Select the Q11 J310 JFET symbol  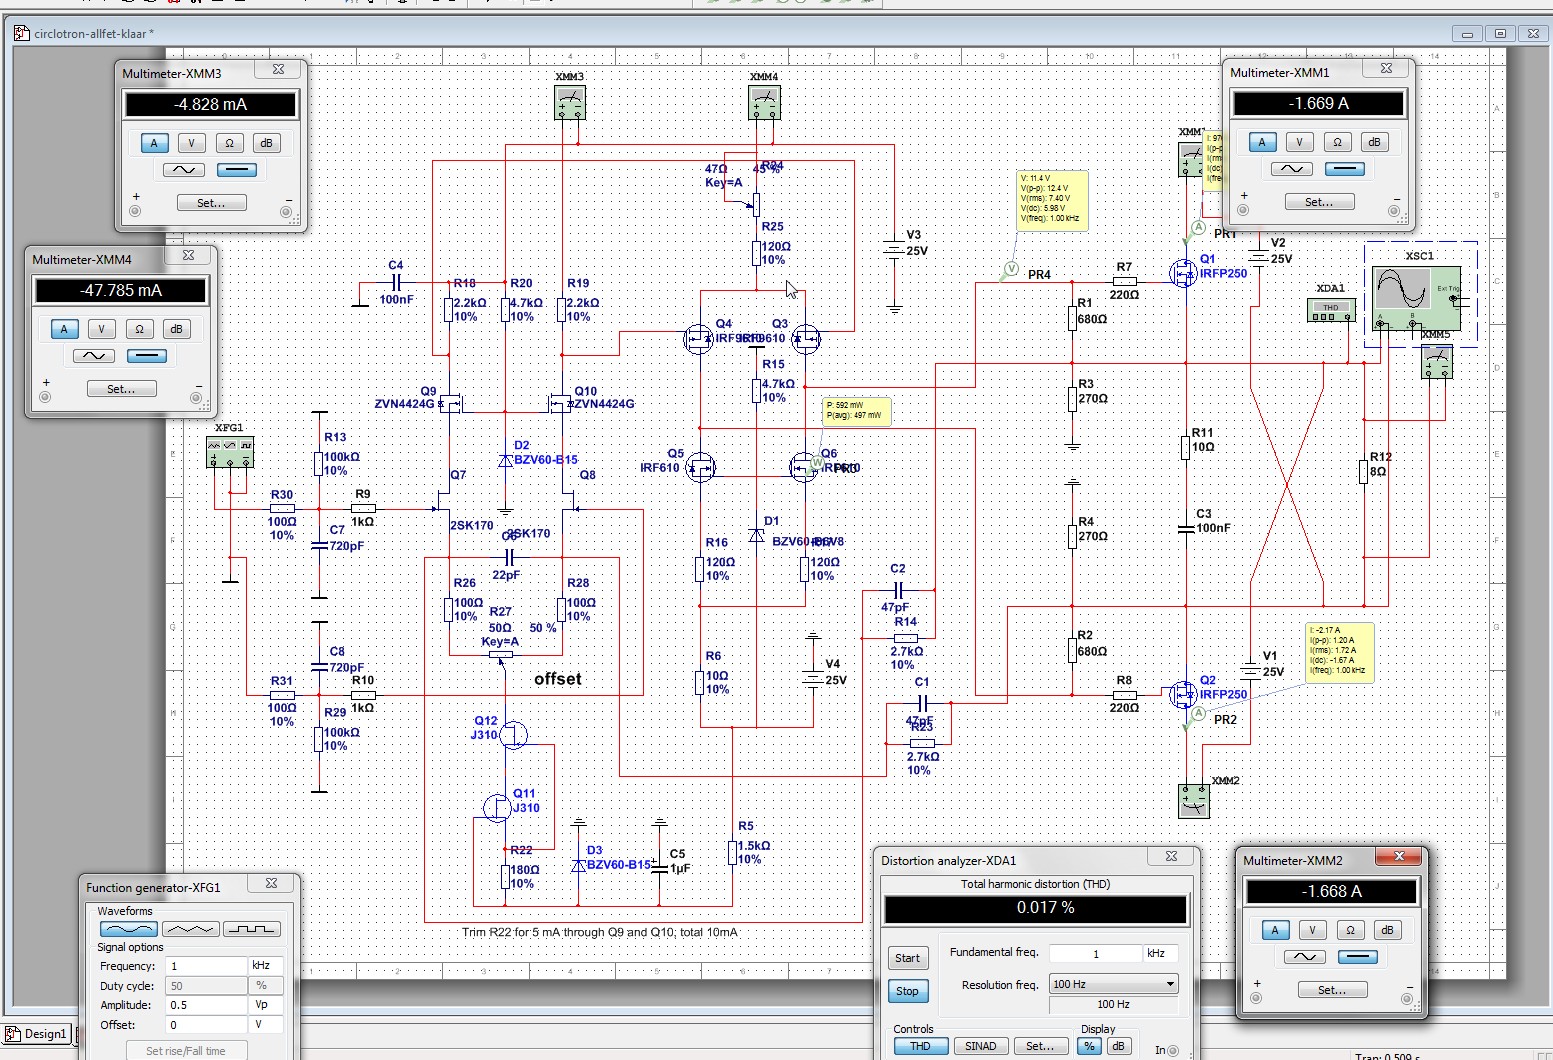pos(497,808)
